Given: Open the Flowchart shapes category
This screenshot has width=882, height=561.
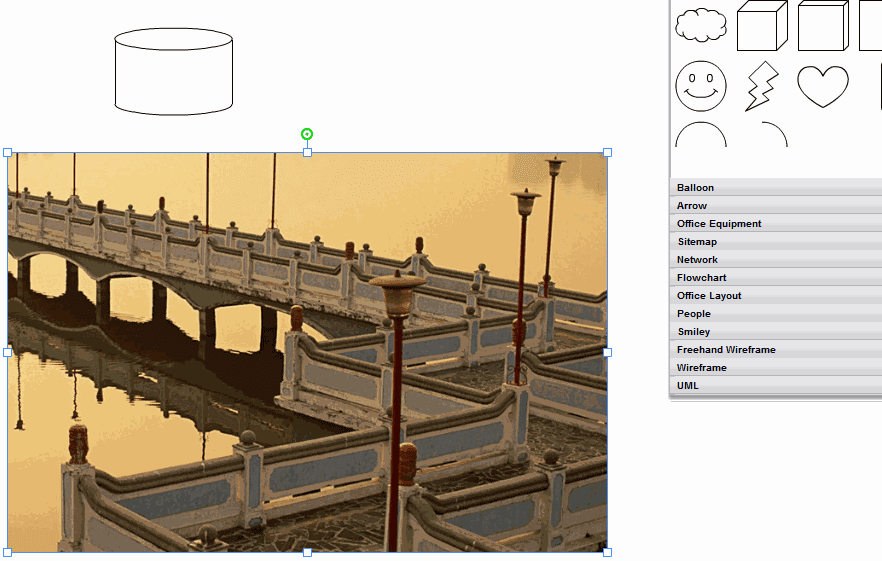Looking at the screenshot, I should coord(776,277).
